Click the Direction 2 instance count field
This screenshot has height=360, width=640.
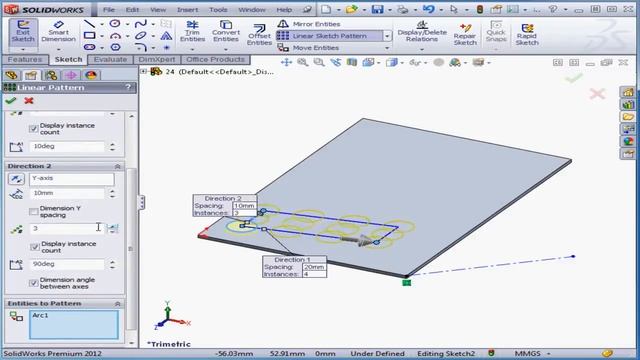click(67, 229)
